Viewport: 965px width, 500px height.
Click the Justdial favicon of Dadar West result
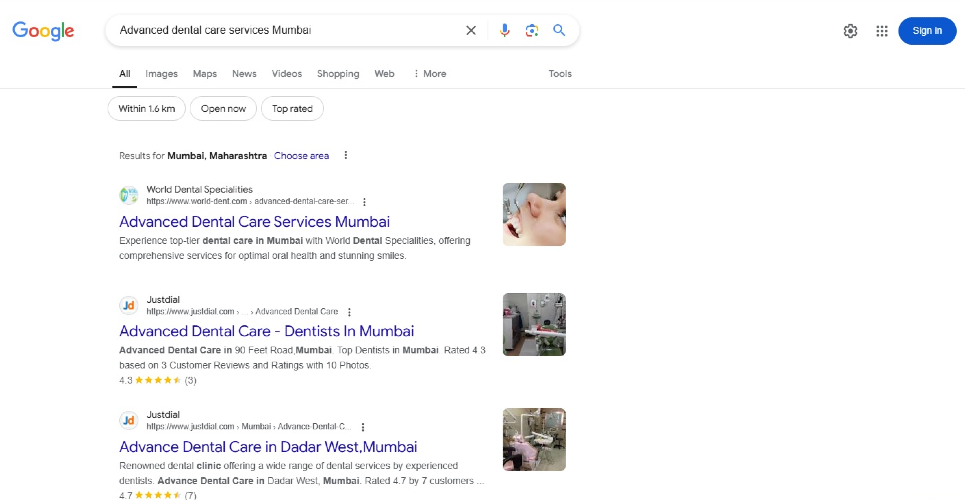129,421
